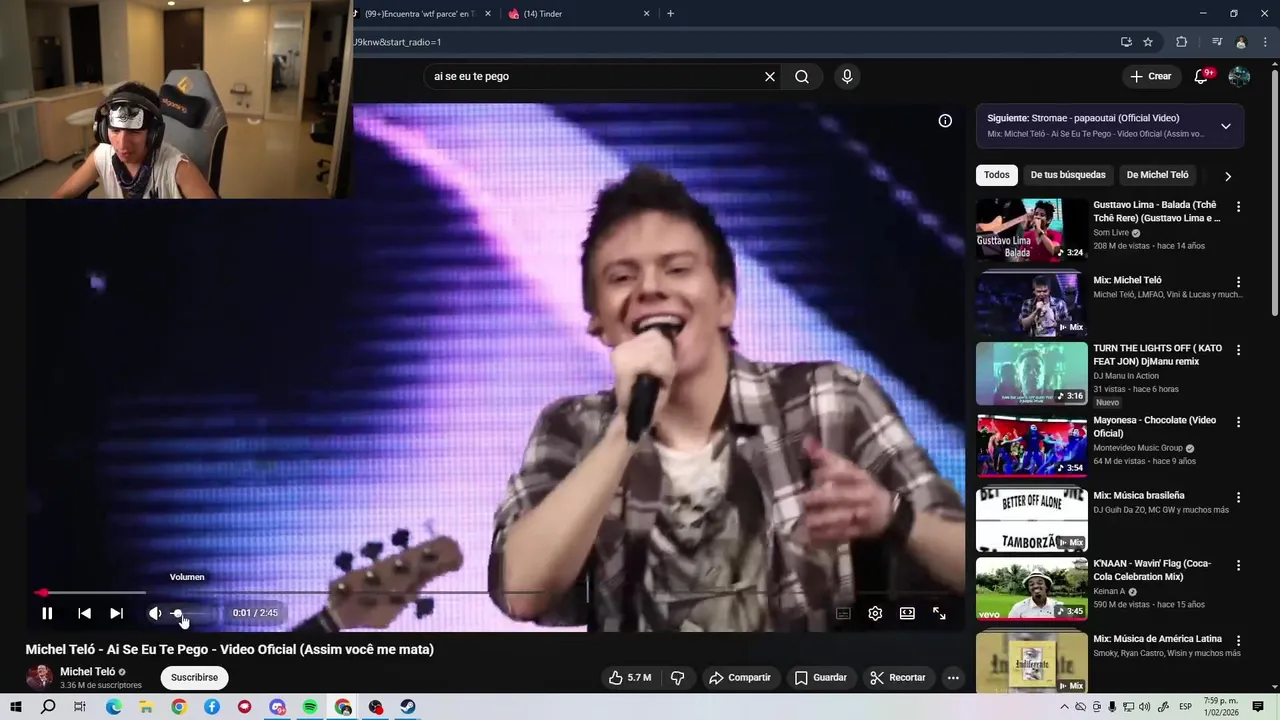The width and height of the screenshot is (1280, 720).
Task: Open a new browser tab
Action: pyautogui.click(x=670, y=14)
